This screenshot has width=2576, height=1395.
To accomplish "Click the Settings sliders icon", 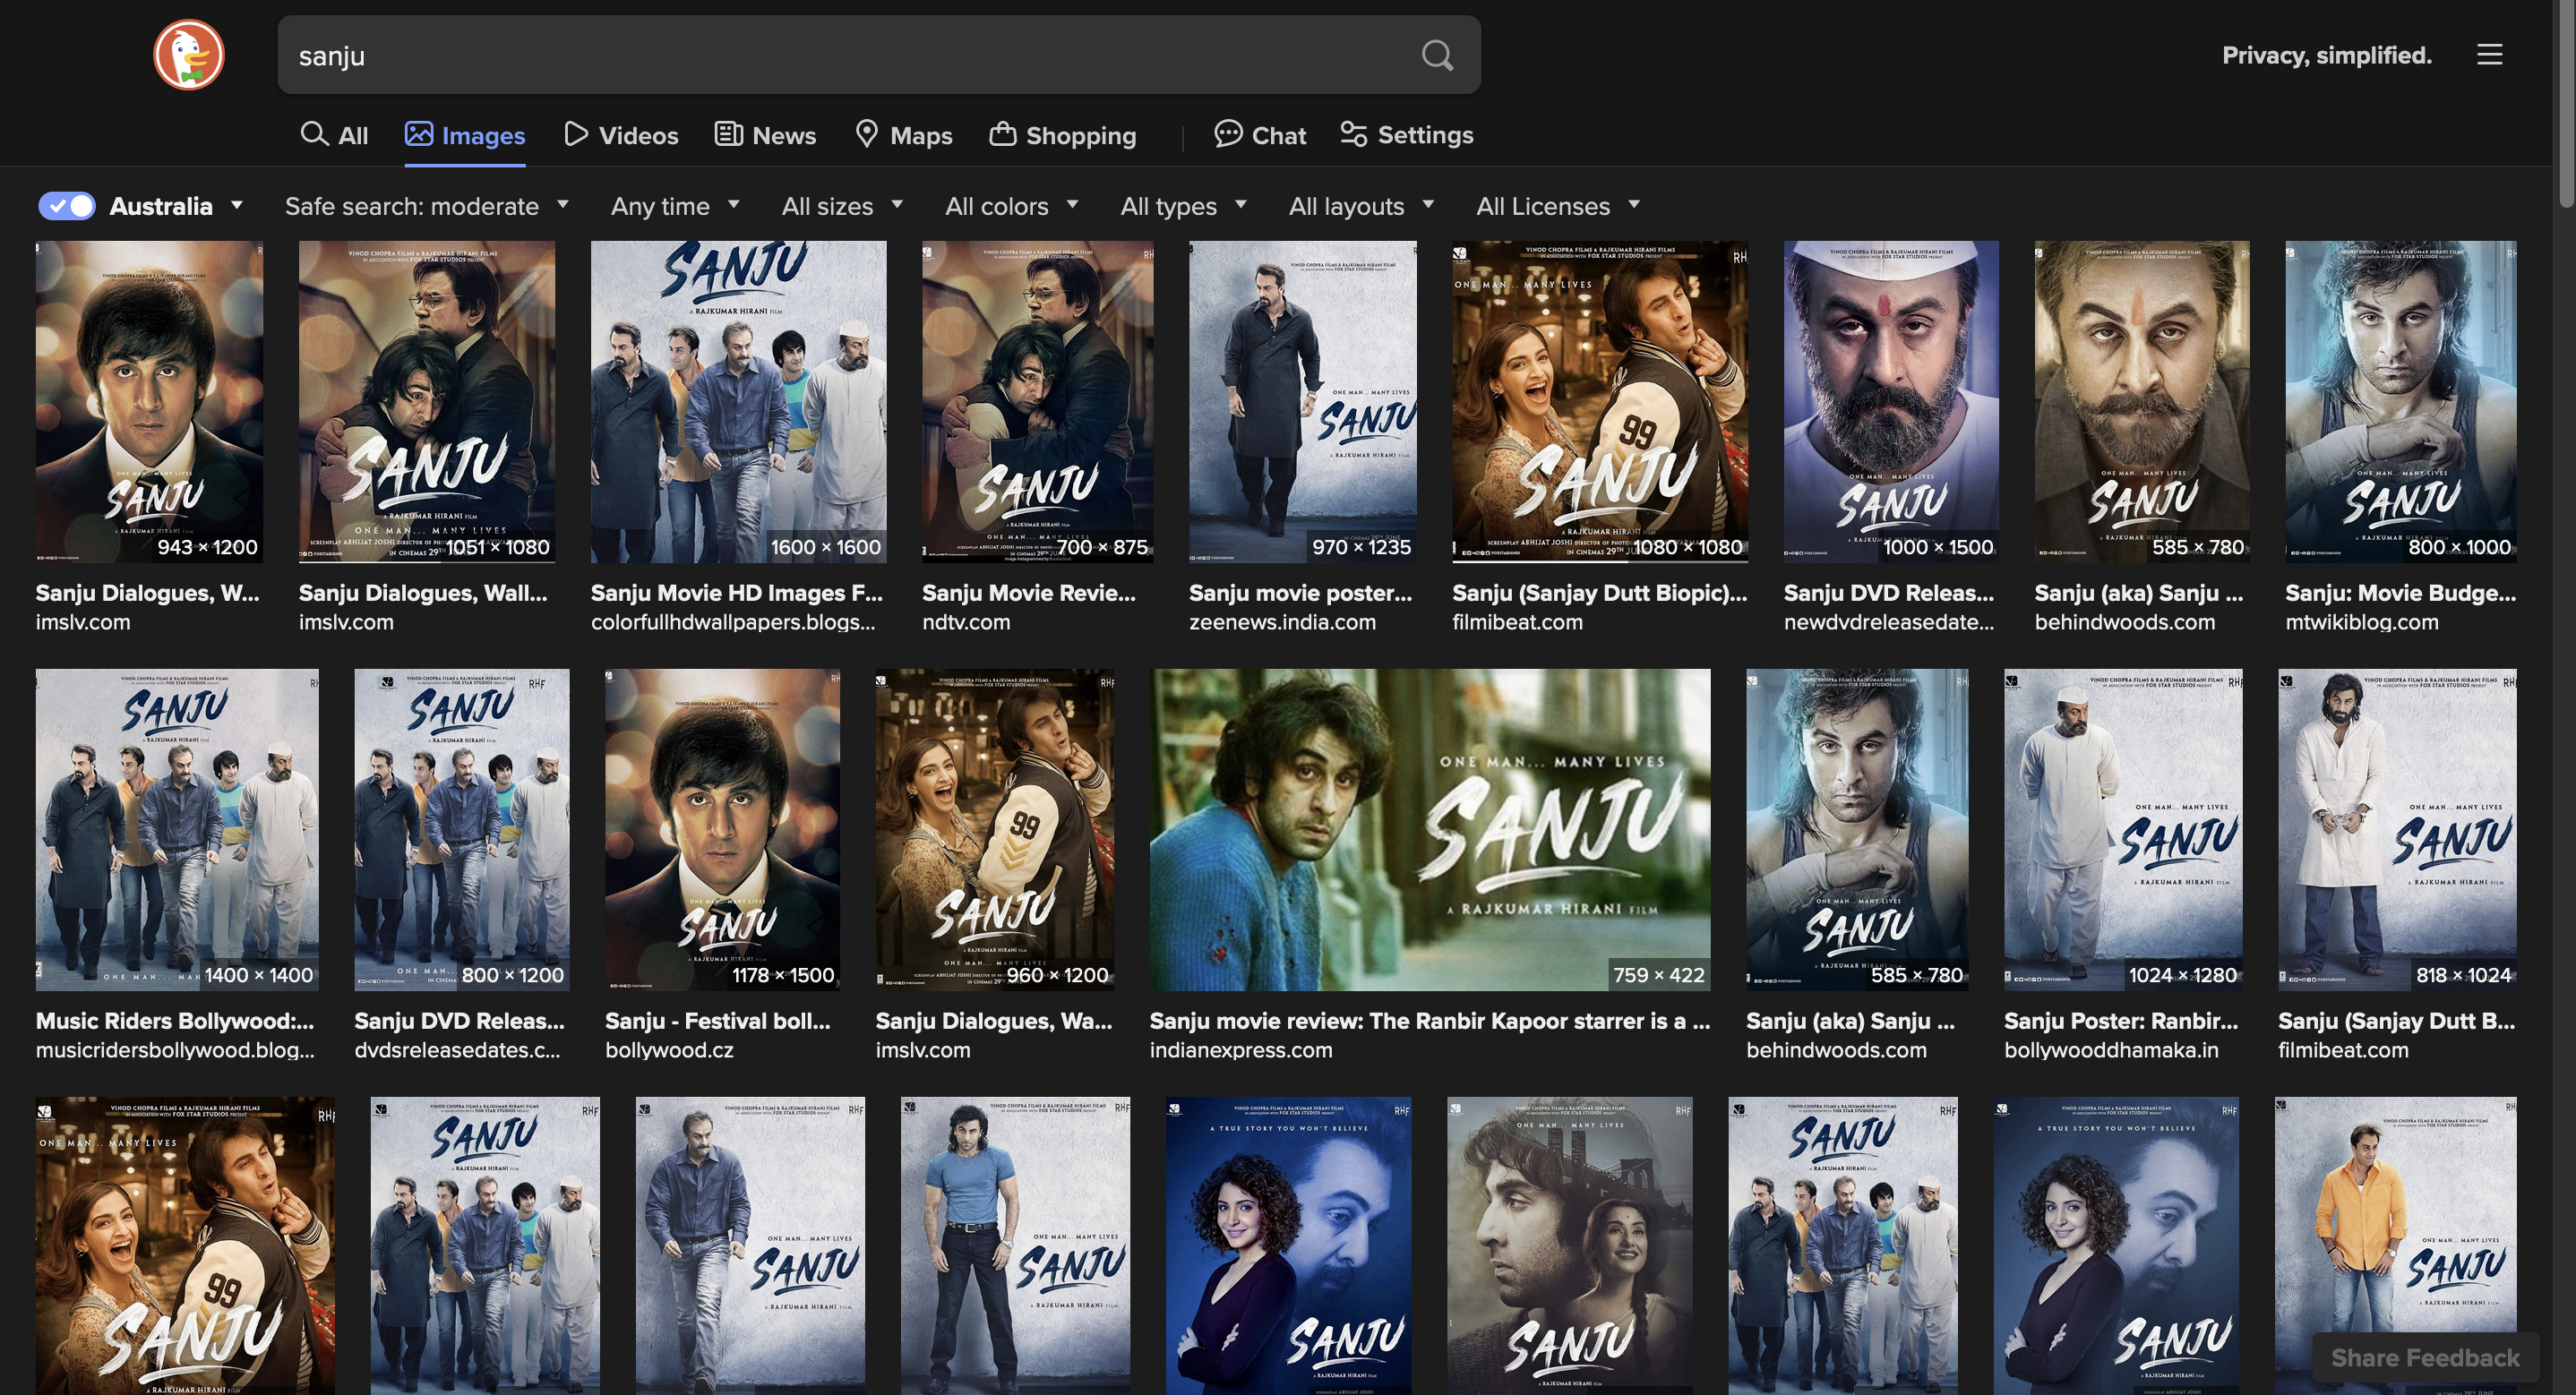I will pyautogui.click(x=1353, y=134).
